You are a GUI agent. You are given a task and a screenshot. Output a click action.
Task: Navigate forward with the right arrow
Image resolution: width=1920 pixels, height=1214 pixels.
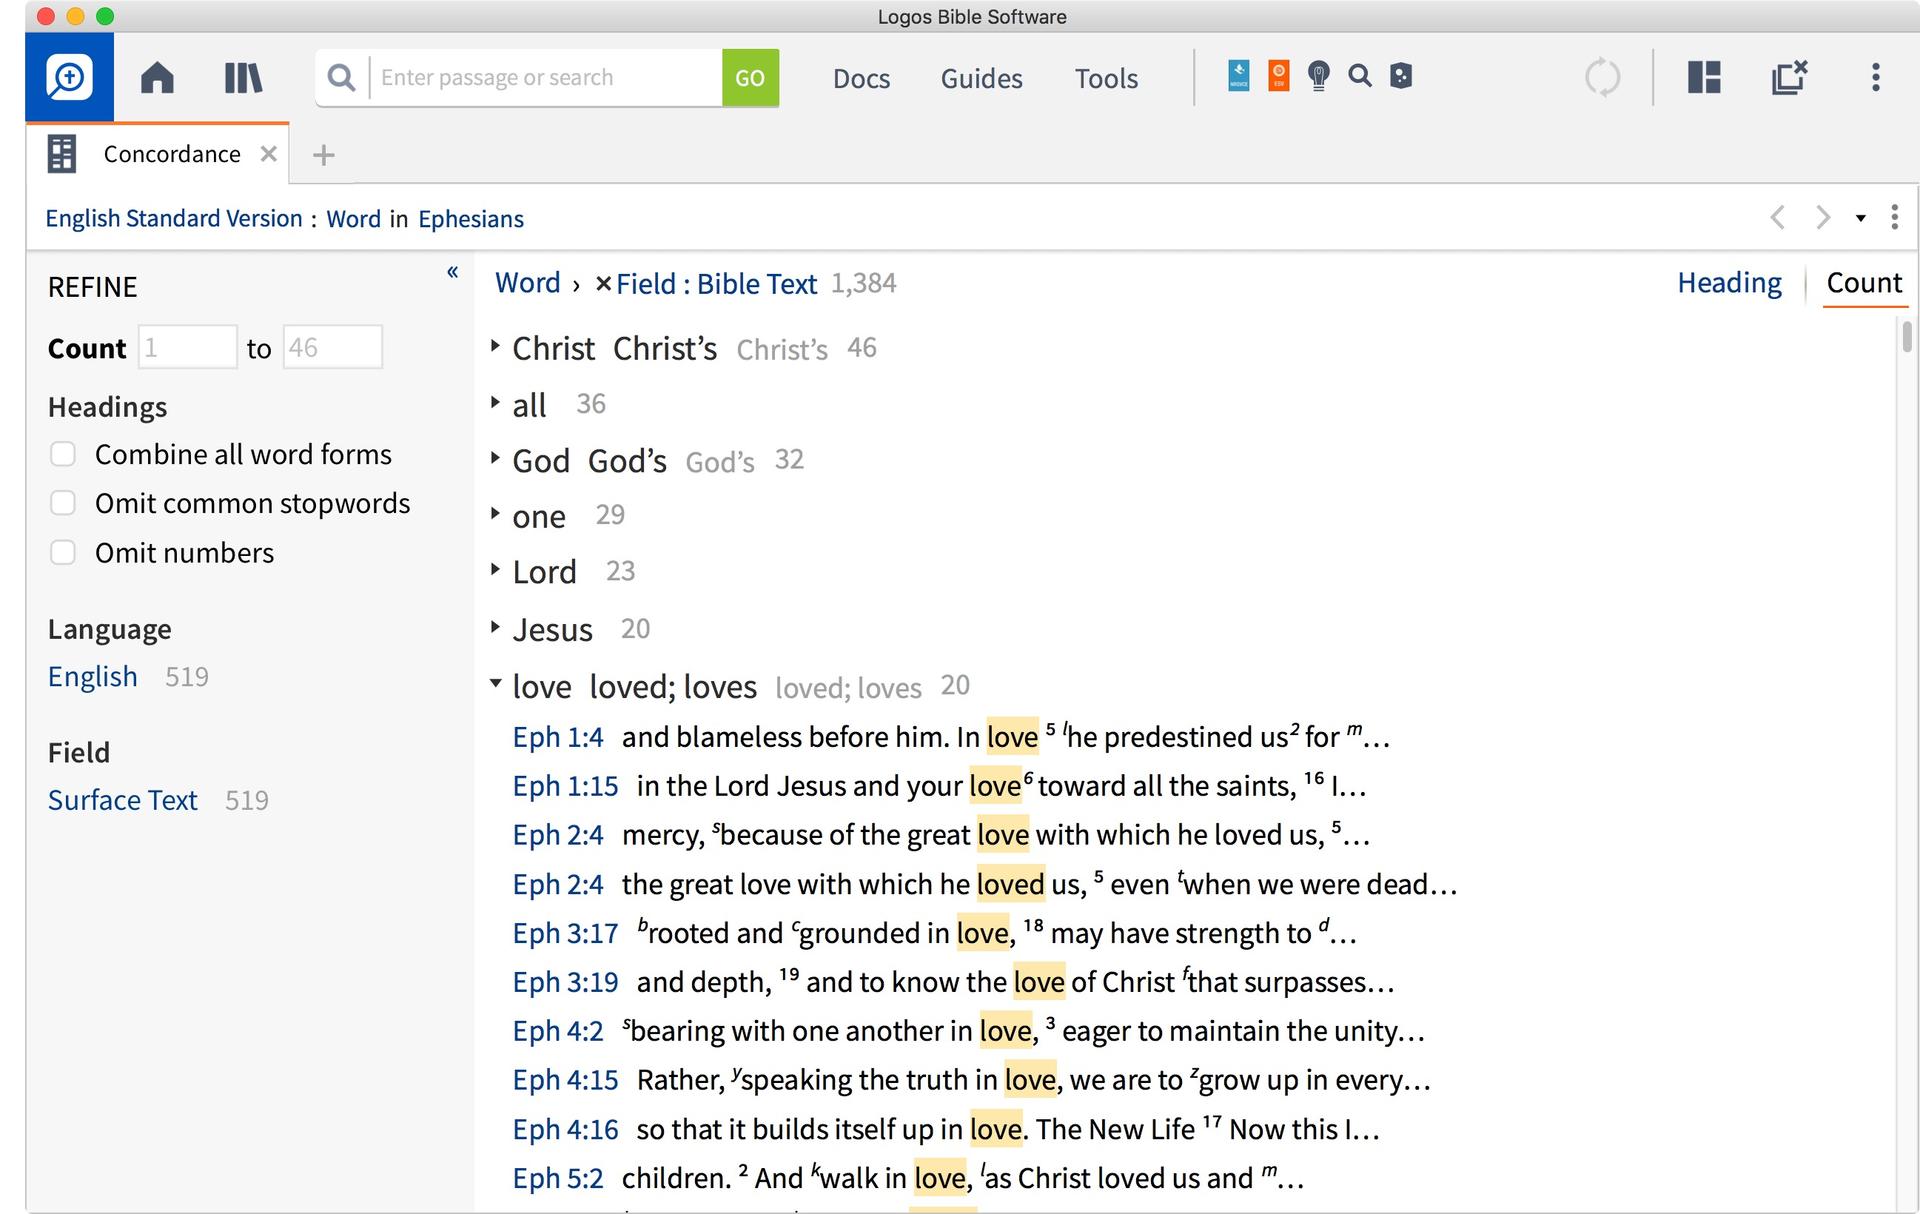pyautogui.click(x=1823, y=217)
